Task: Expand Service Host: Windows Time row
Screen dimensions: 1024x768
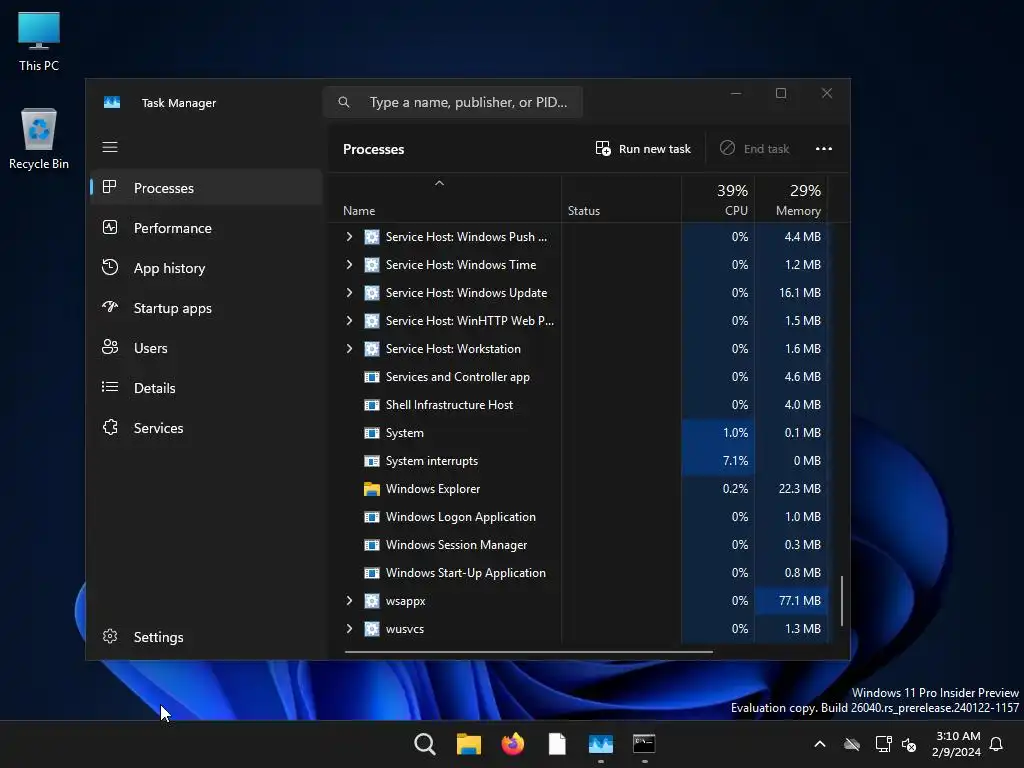Action: click(x=349, y=264)
